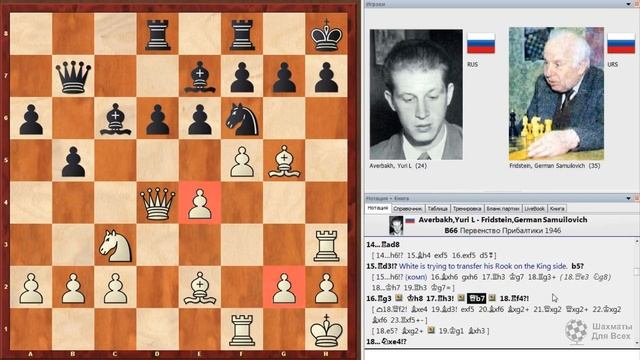Go to move 18.Rf4?! in notation

(x=514, y=298)
